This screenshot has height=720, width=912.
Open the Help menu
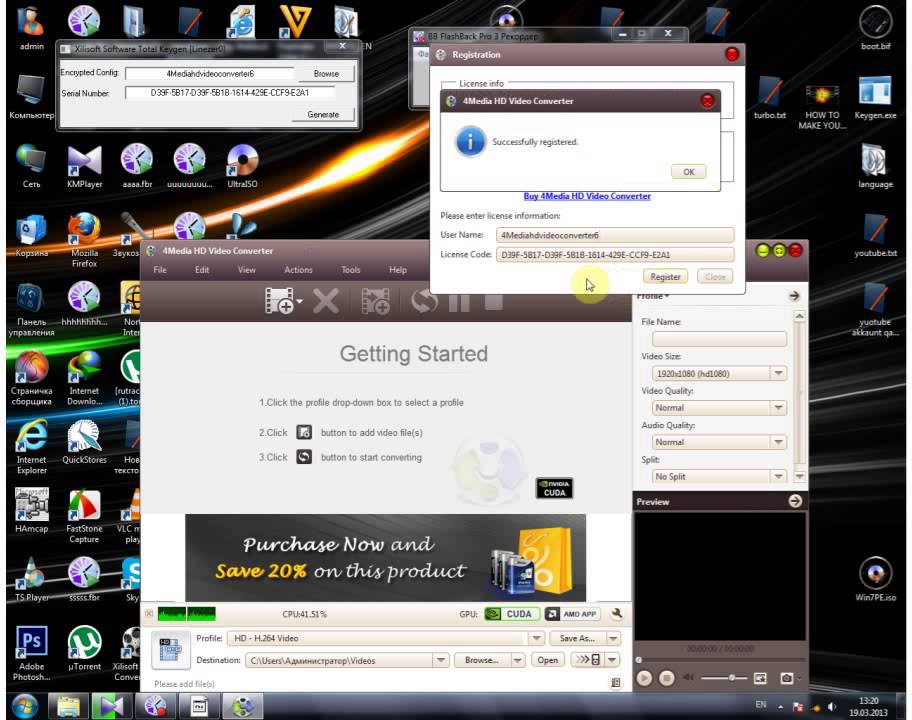(398, 270)
